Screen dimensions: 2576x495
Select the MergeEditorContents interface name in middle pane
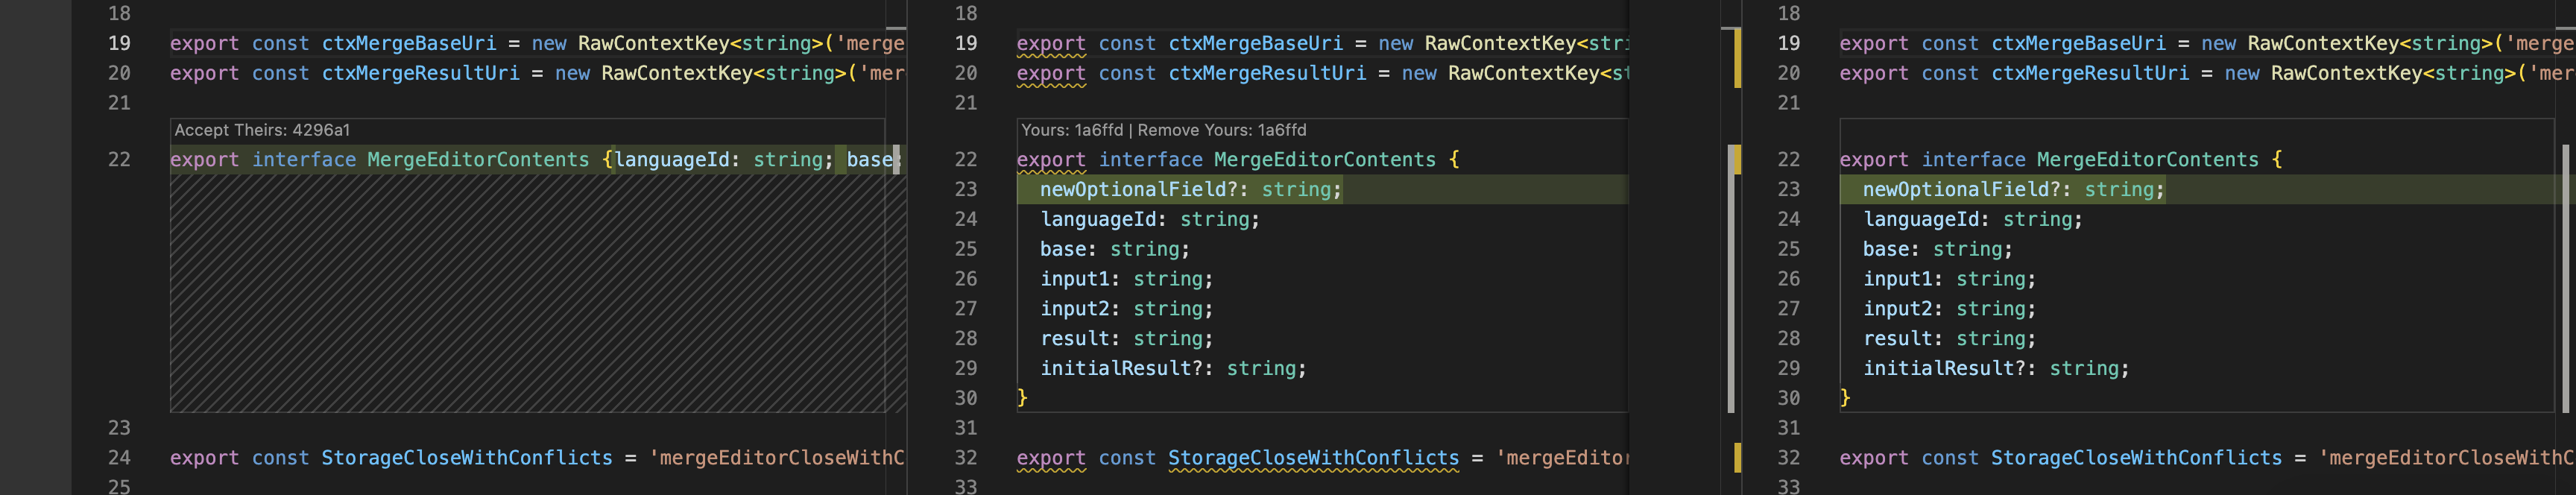[x=1320, y=159]
